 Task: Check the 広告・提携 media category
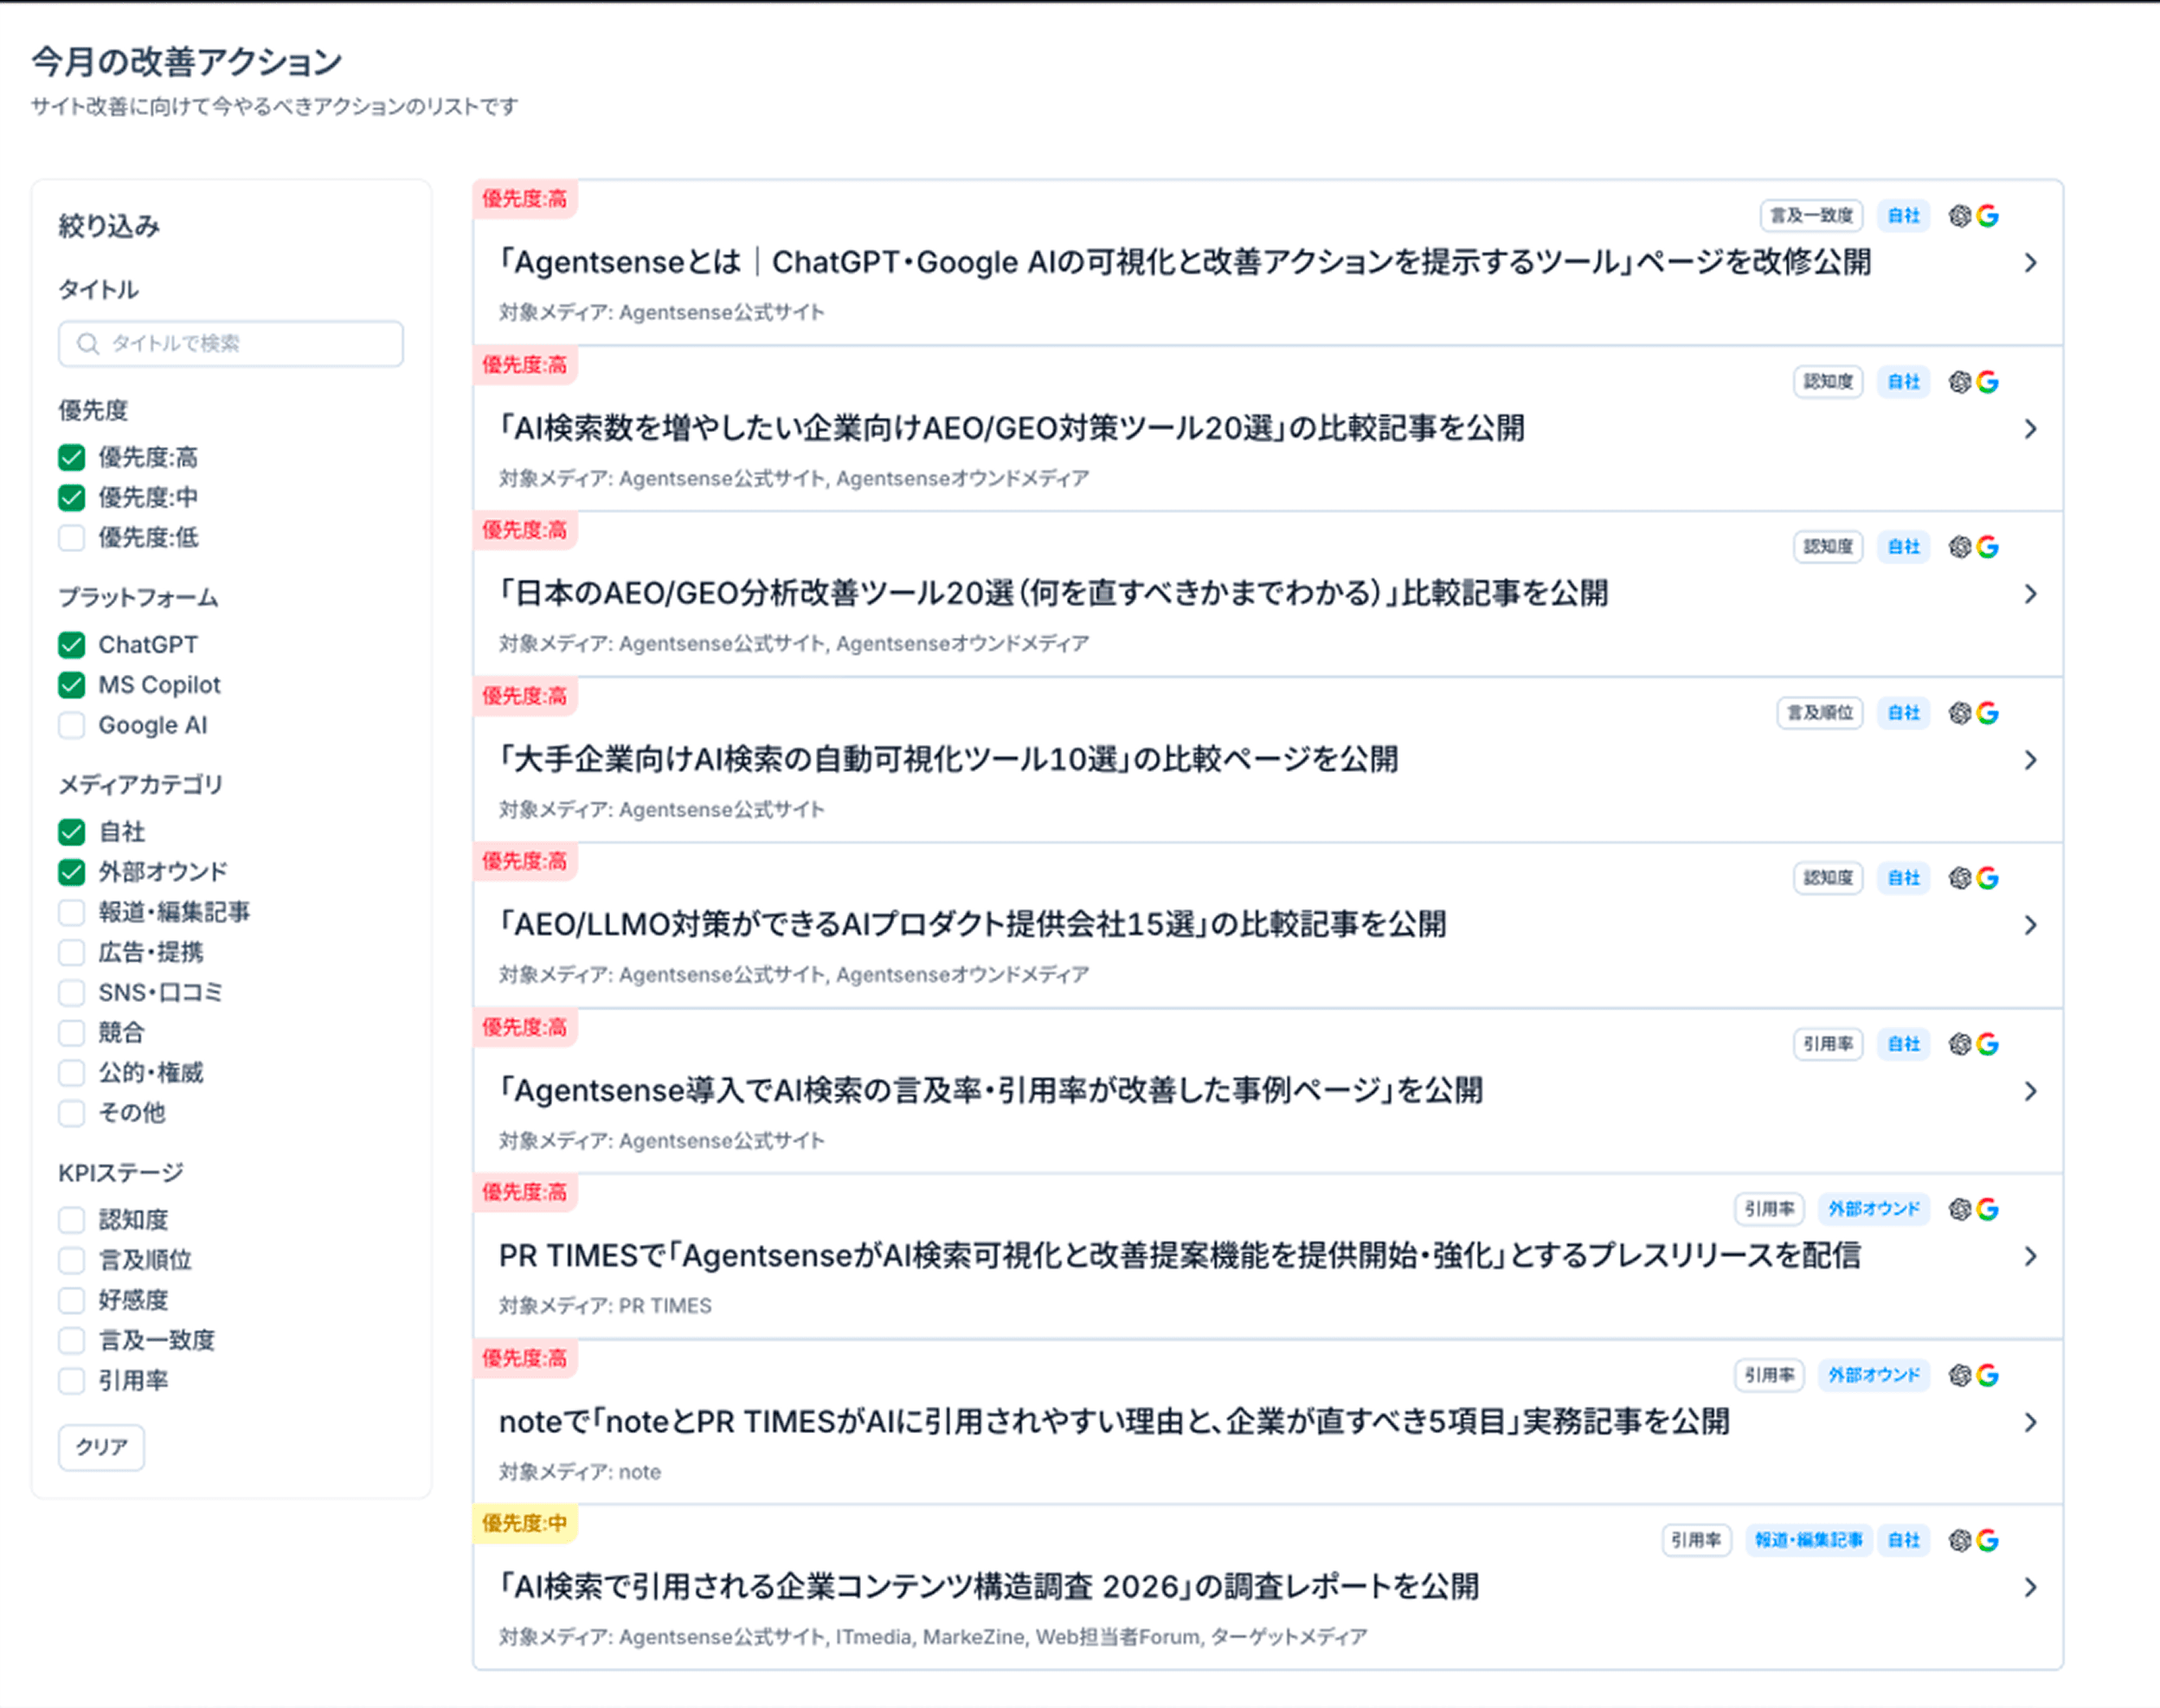(71, 952)
